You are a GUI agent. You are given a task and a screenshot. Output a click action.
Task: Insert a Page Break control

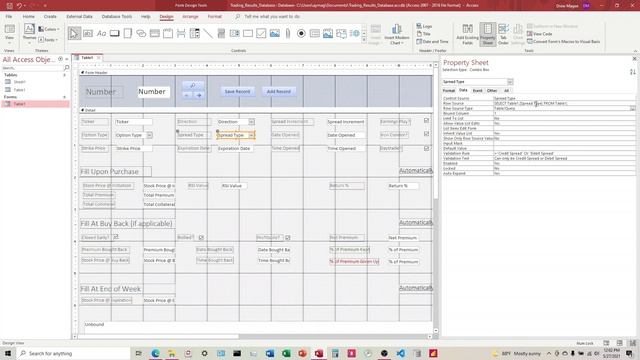(181, 33)
